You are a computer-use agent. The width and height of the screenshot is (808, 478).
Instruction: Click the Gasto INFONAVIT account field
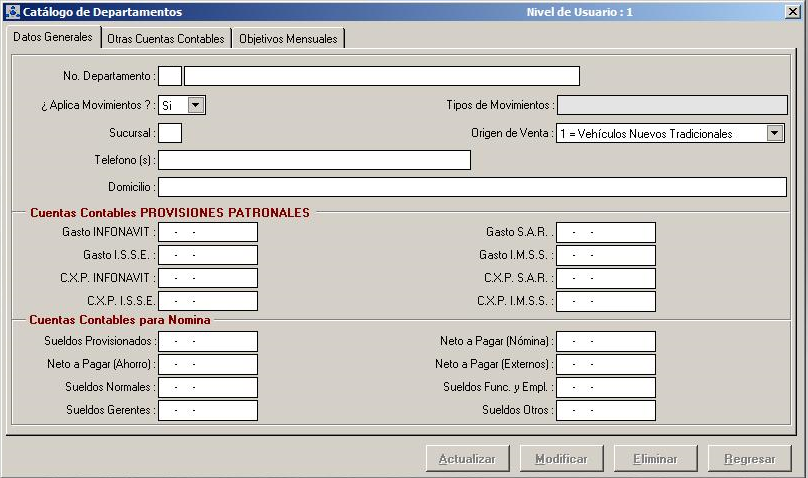[208, 232]
